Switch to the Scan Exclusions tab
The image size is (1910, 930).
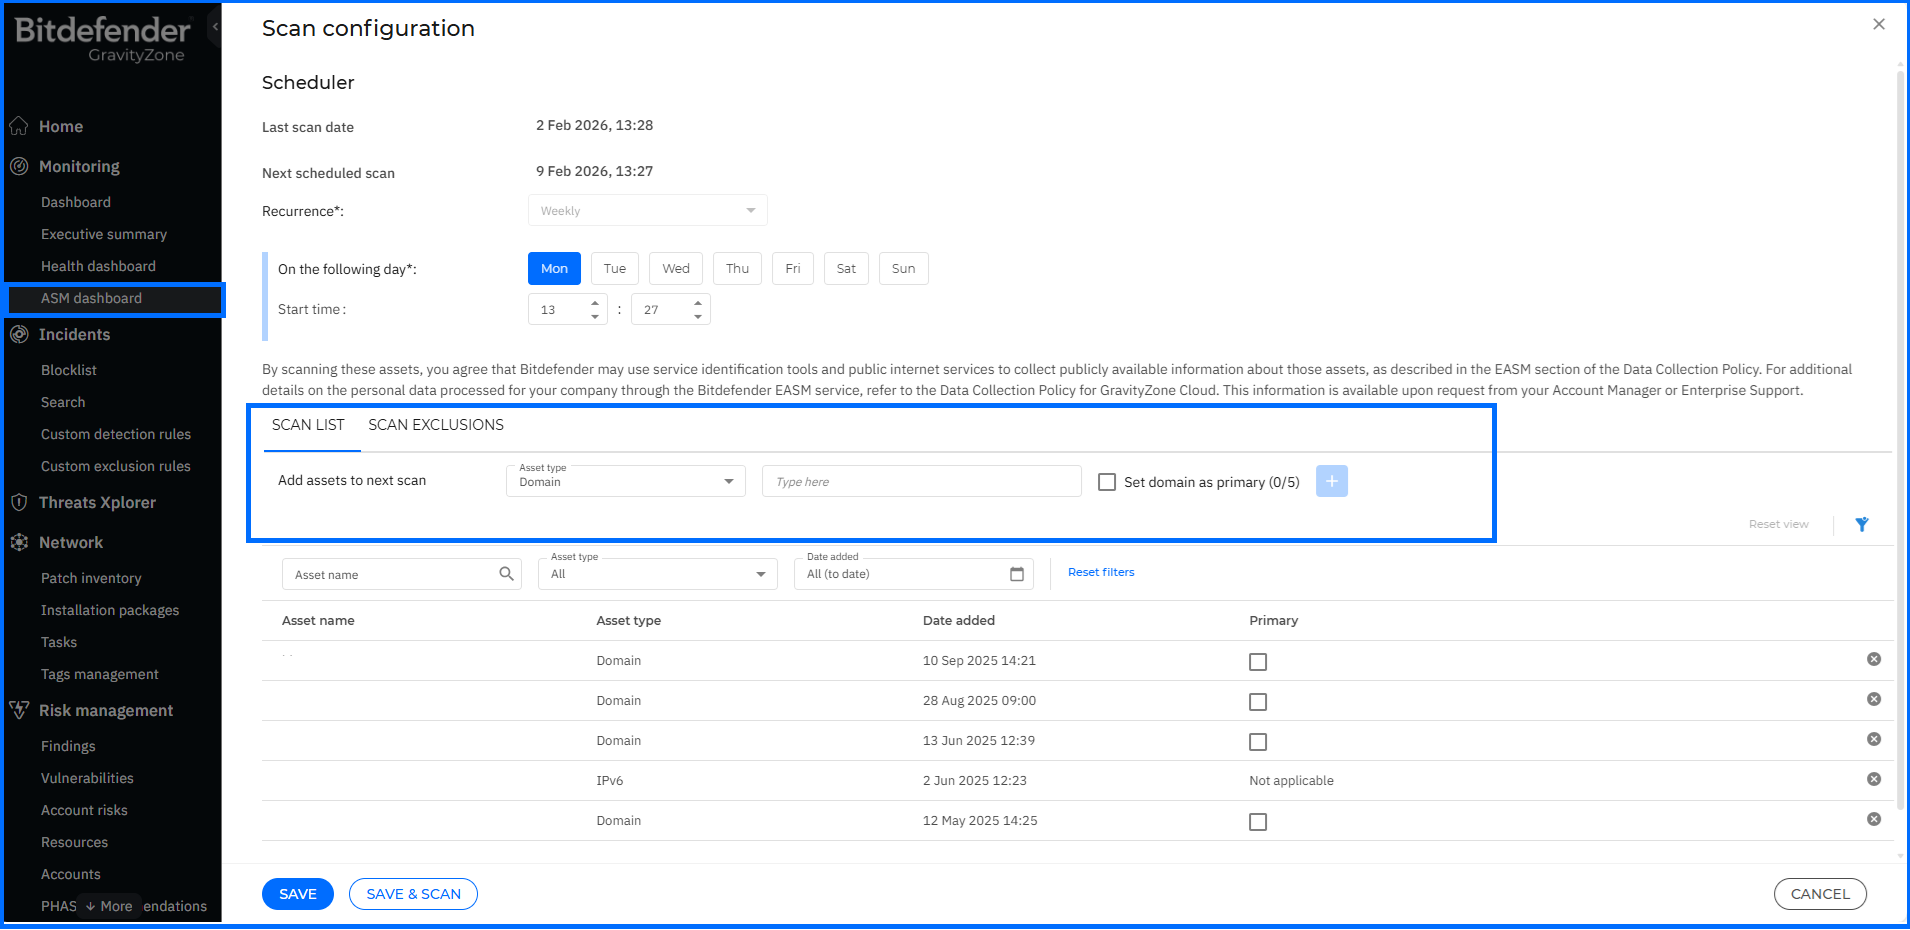pyautogui.click(x=436, y=425)
